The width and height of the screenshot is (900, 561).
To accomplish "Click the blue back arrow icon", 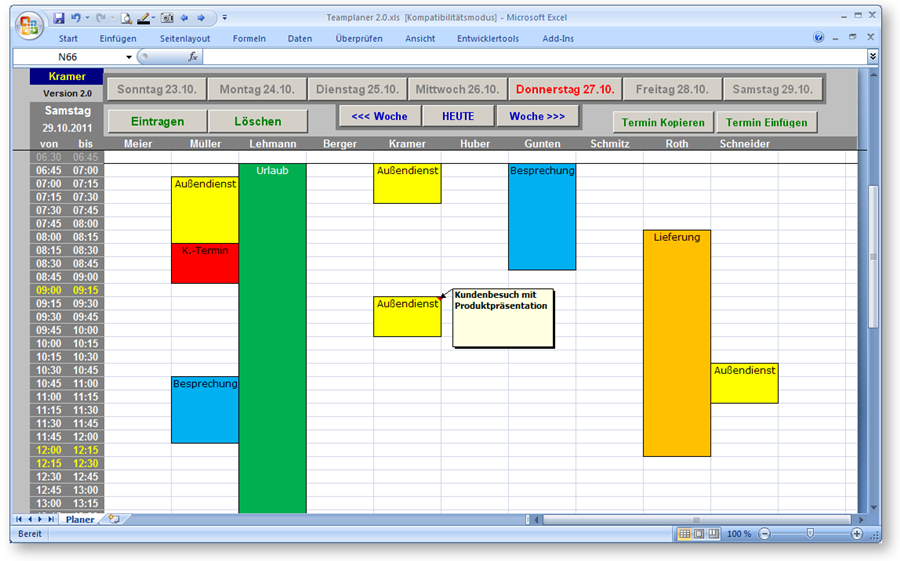I will coord(185,18).
